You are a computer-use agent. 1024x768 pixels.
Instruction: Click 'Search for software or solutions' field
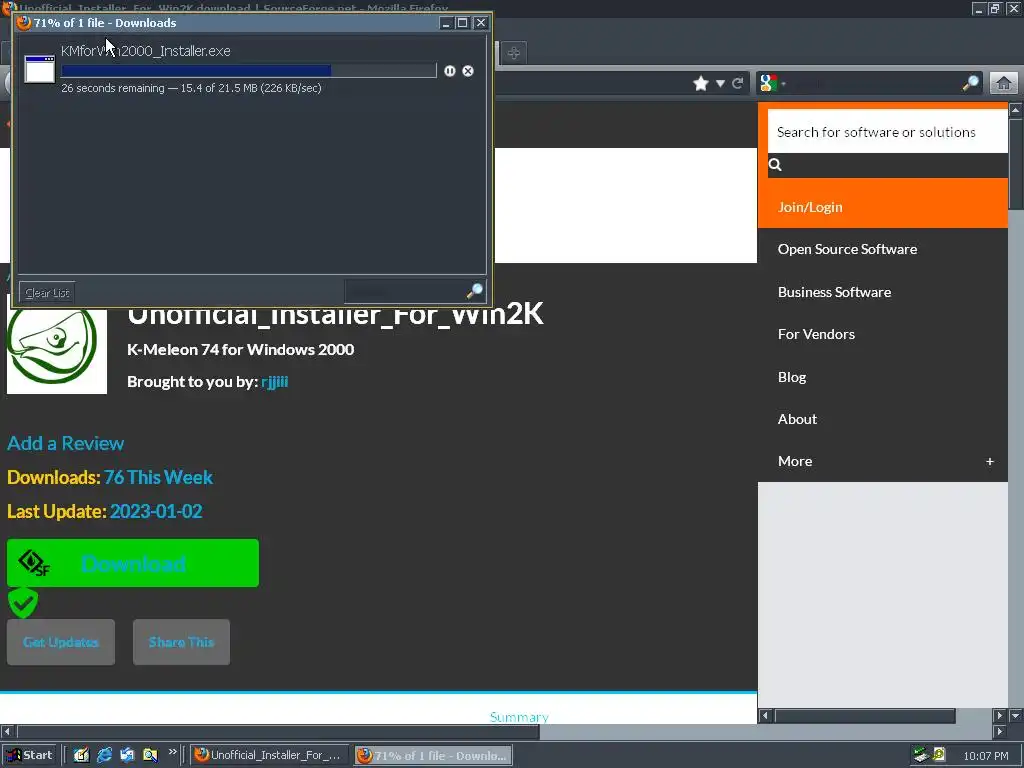point(888,132)
